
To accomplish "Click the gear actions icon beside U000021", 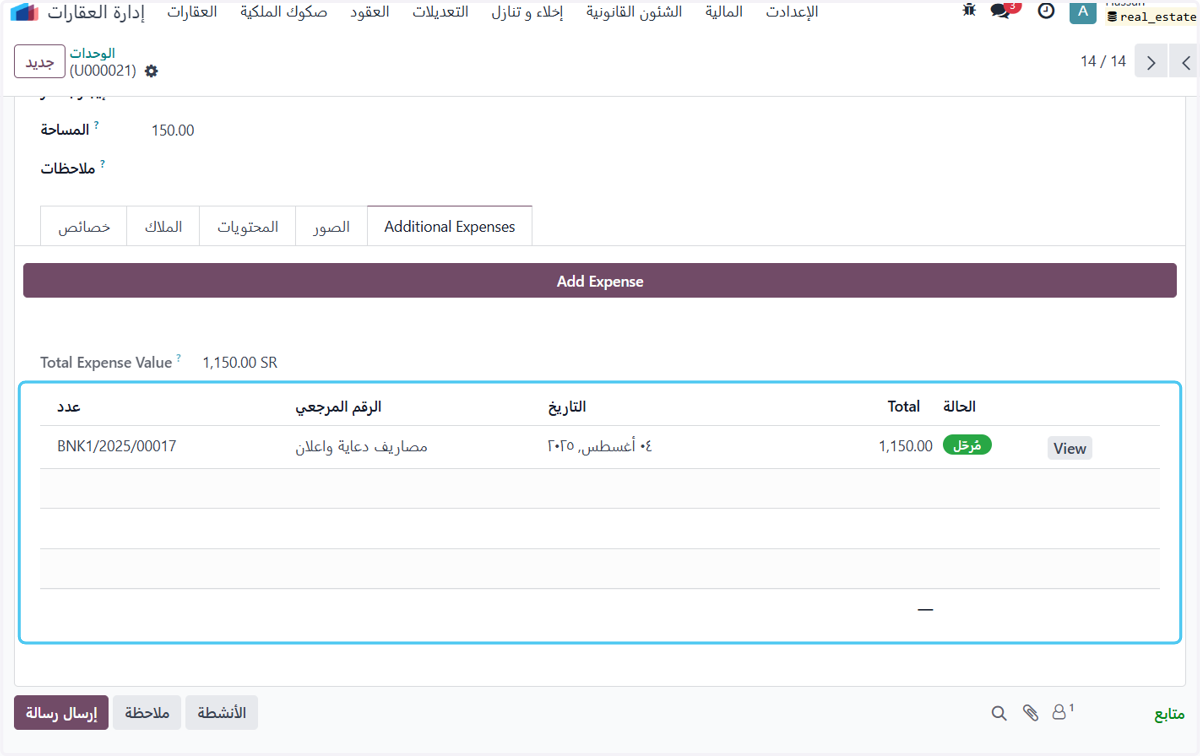I will point(151,71).
